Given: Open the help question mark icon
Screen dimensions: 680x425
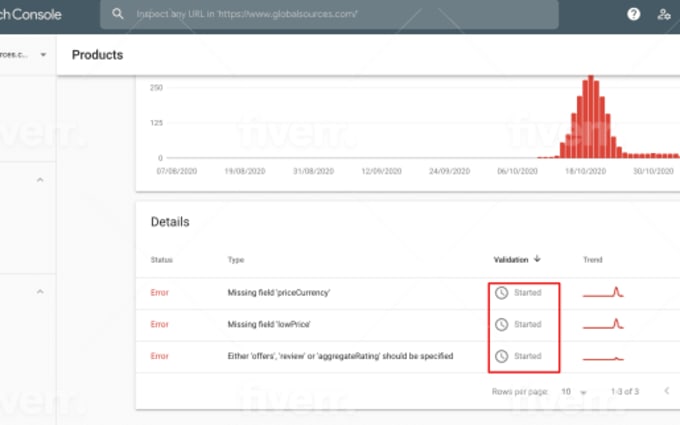Looking at the screenshot, I should pos(634,14).
